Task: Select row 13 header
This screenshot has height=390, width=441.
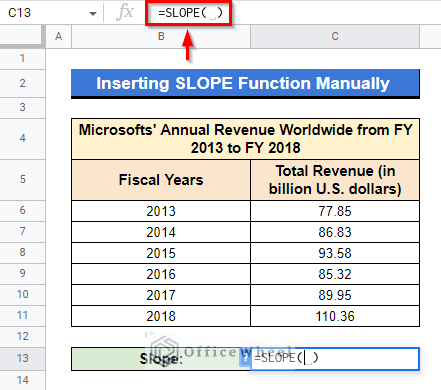Action: click(x=22, y=359)
